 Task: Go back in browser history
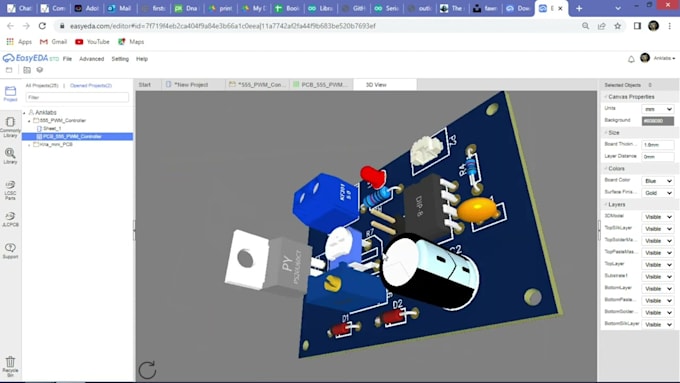pyautogui.click(x=10, y=26)
